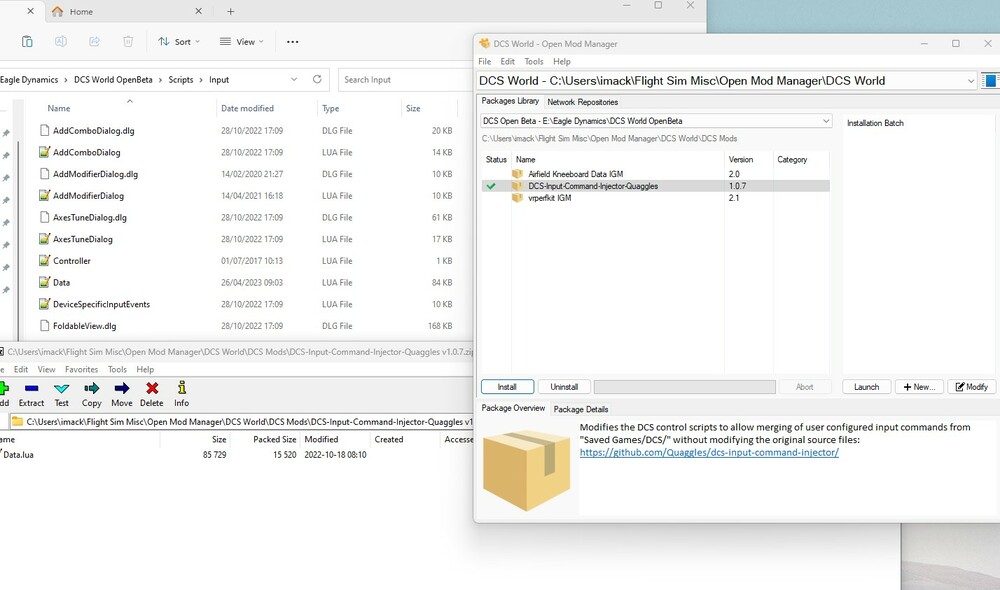Open the Quaggles GitHub link
The height and width of the screenshot is (590, 1000).
pyautogui.click(x=709, y=452)
